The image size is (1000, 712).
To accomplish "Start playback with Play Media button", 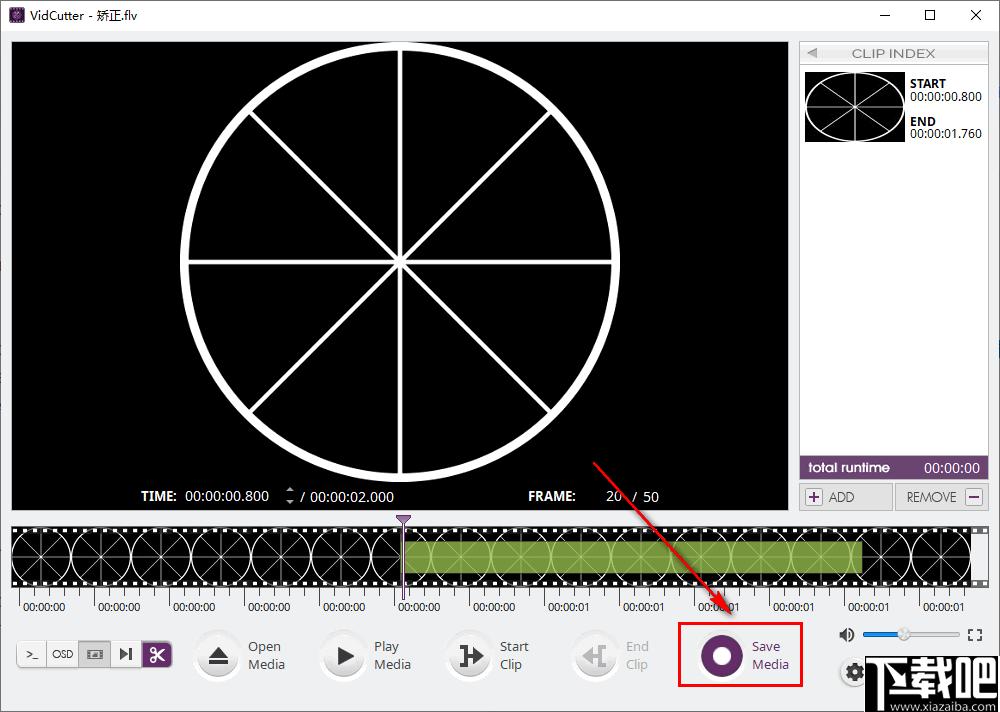I will click(x=345, y=655).
